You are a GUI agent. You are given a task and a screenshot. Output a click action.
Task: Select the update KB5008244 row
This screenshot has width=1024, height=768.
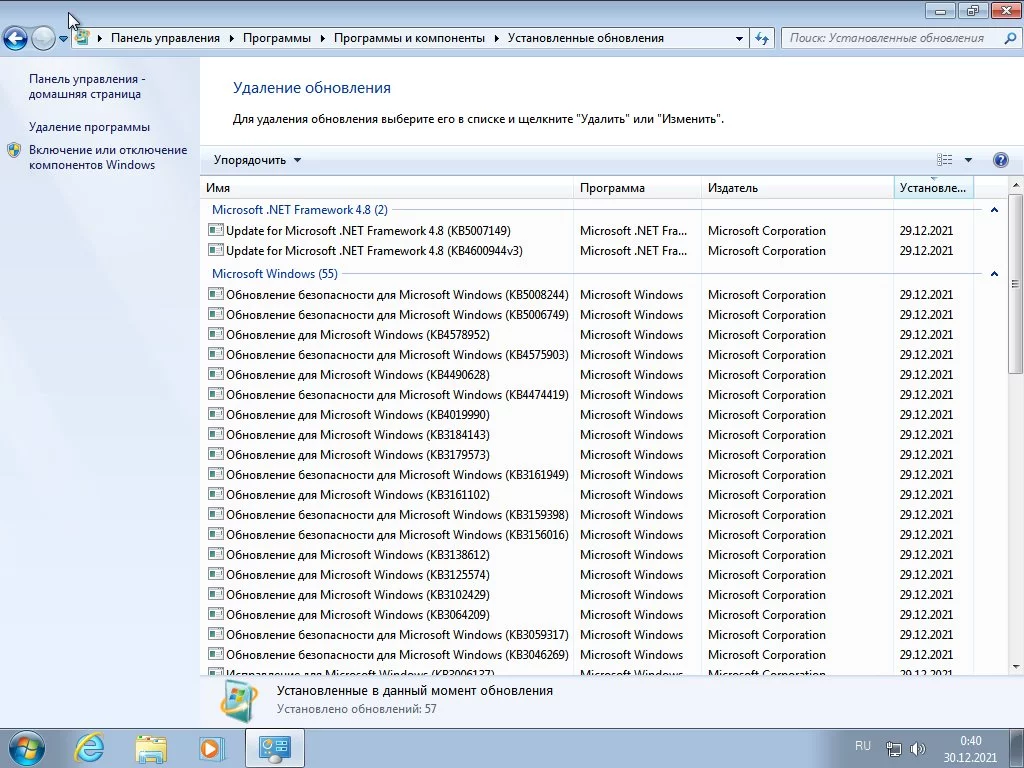point(397,295)
